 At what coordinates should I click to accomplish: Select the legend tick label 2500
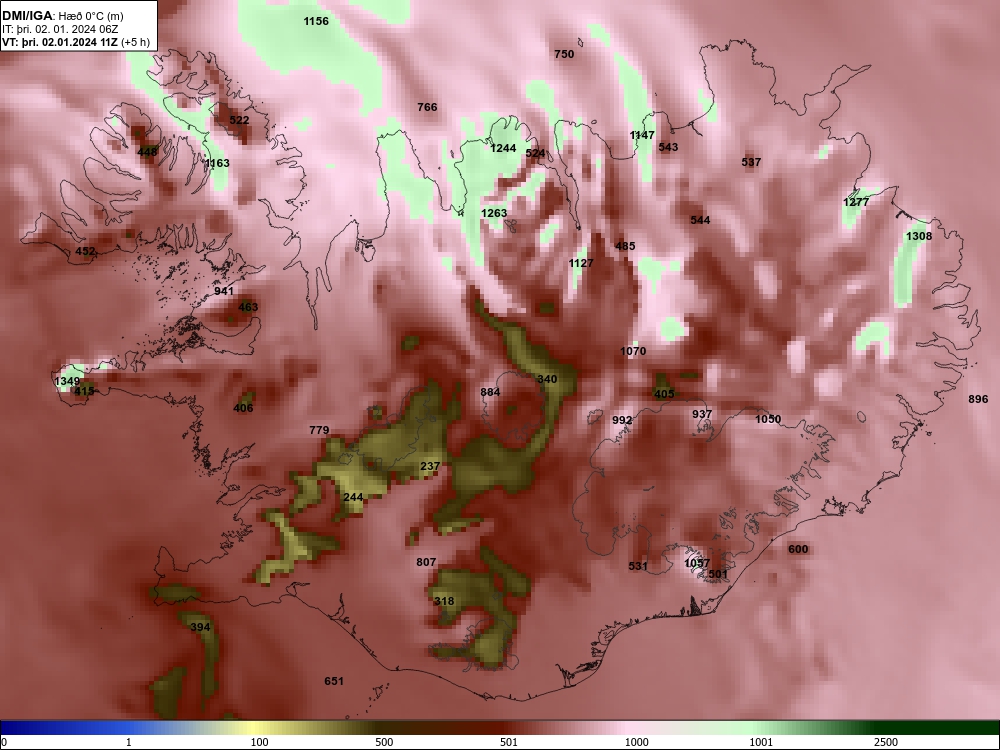[x=886, y=742]
